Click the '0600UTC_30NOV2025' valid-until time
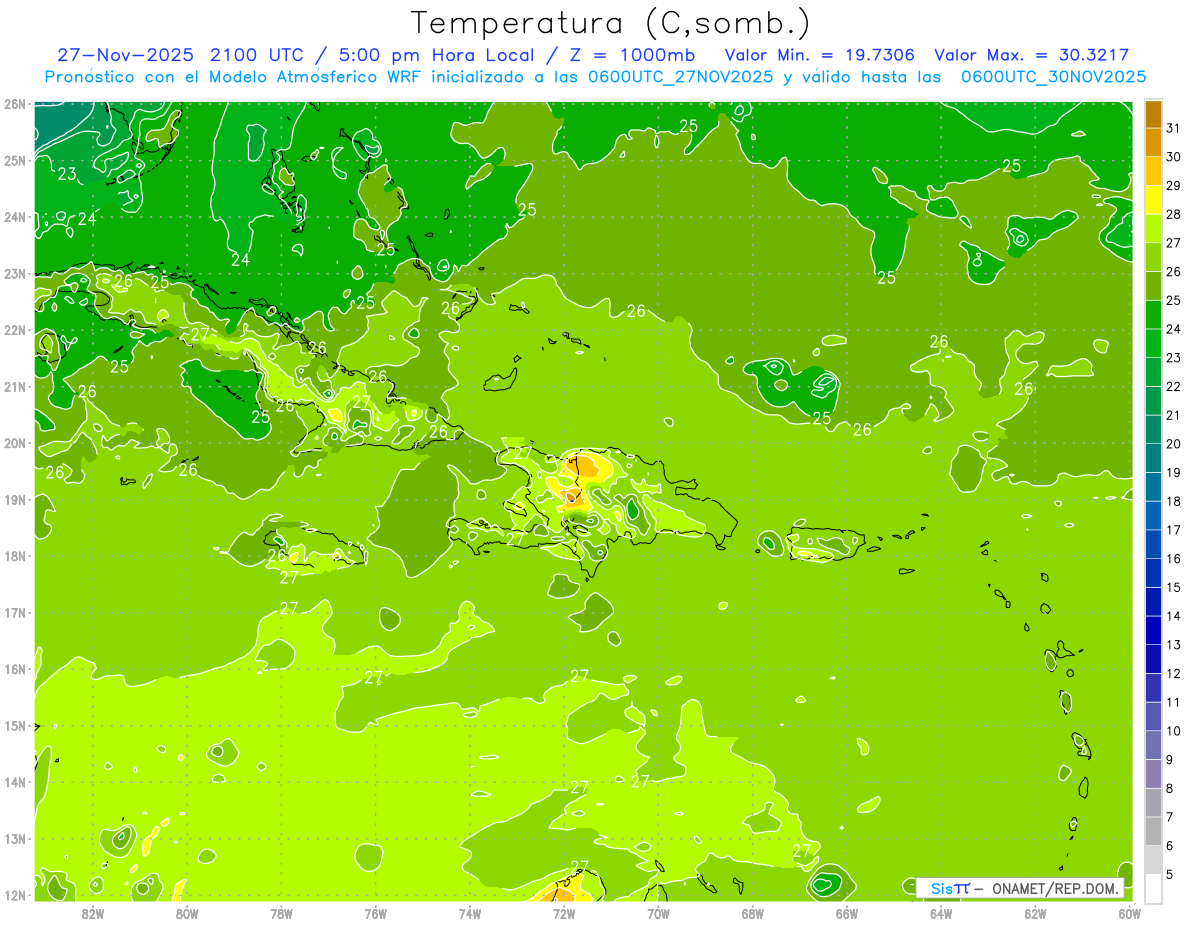1200x927 pixels. coord(1053,77)
